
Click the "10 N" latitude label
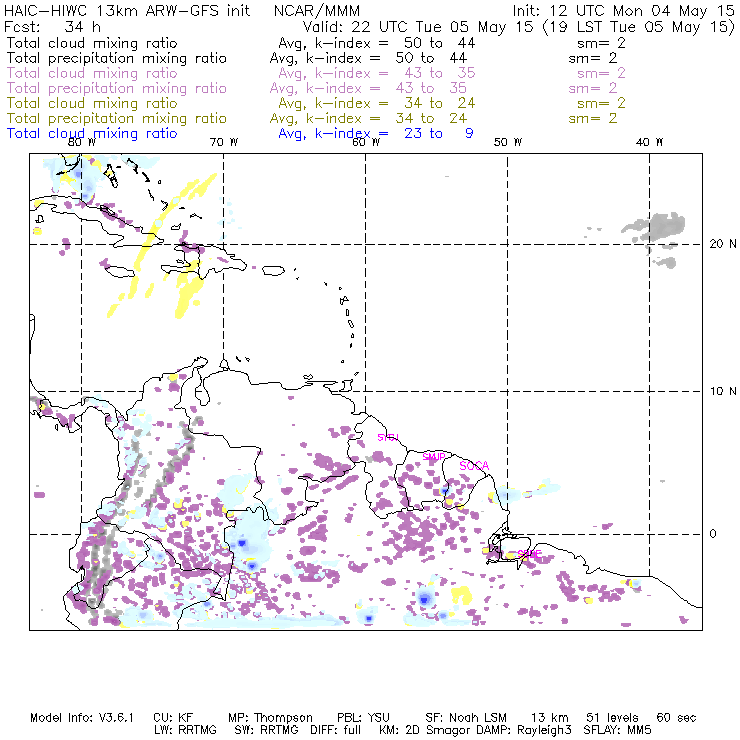pos(723,391)
